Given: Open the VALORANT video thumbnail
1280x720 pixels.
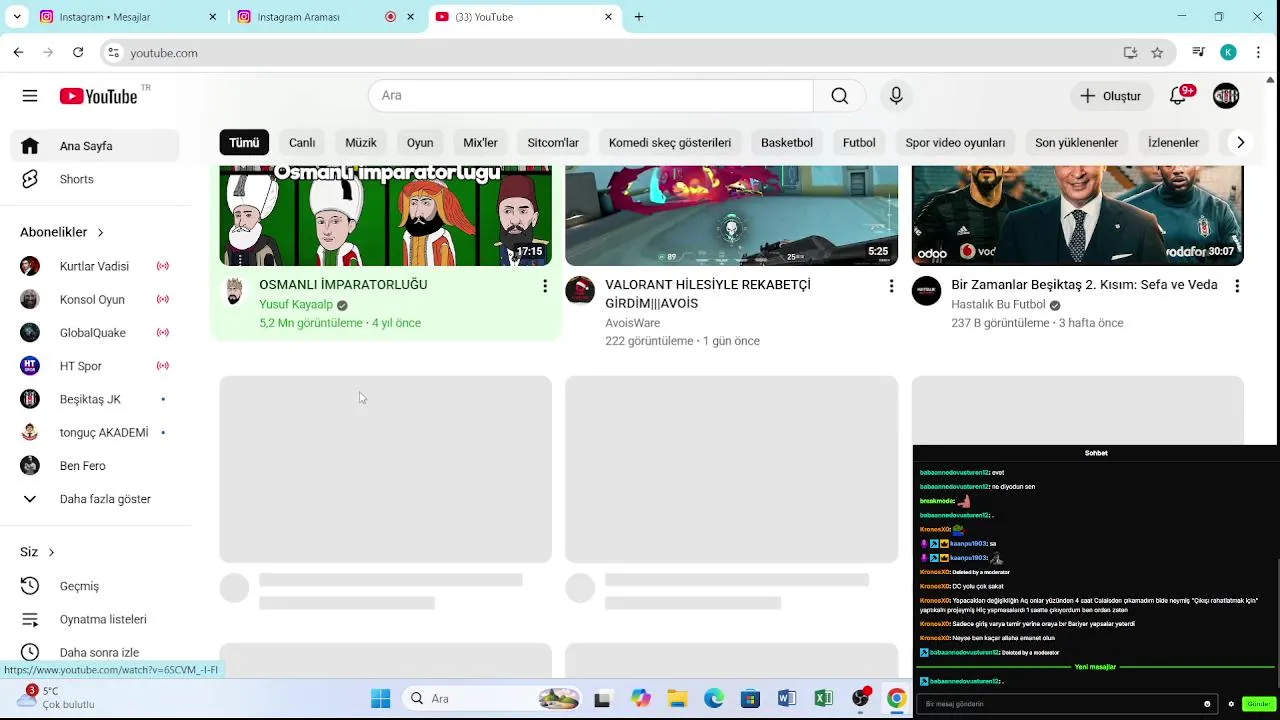Looking at the screenshot, I should click(x=731, y=215).
